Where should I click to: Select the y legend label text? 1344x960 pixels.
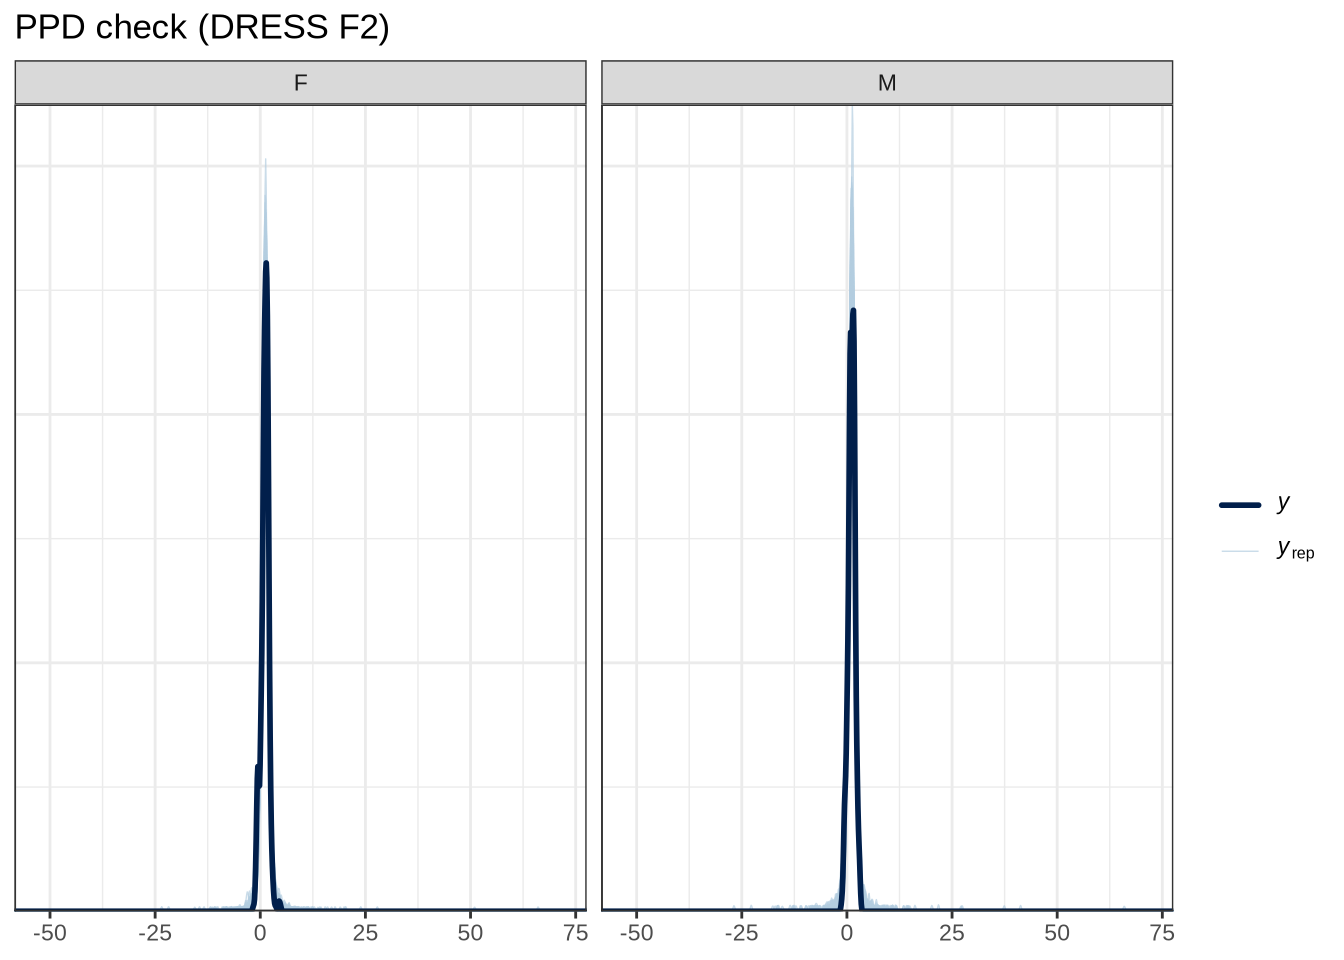click(x=1284, y=503)
